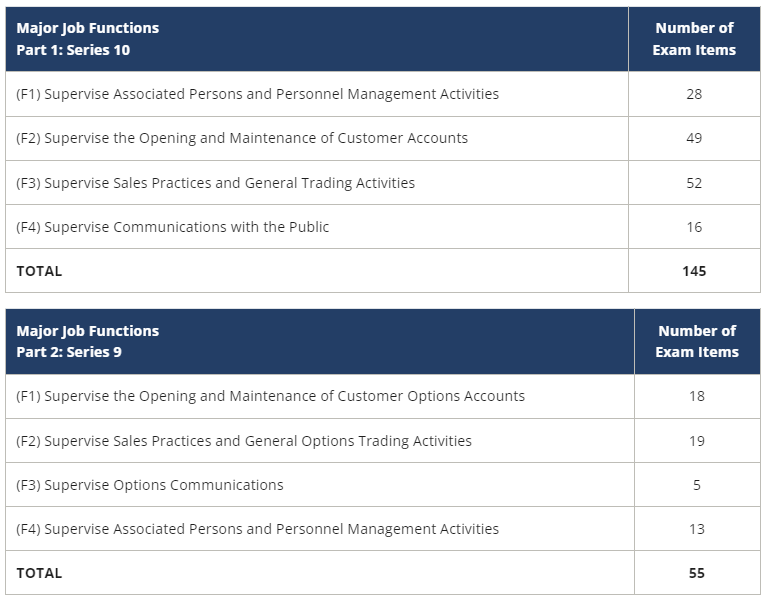Viewport: 766px width, 597px height.
Task: Click Supervise Communications with the Public row
Action: click(172, 227)
